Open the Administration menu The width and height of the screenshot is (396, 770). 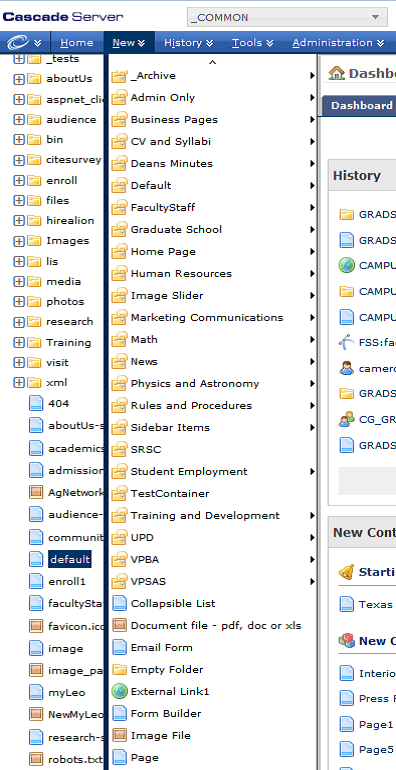pos(338,43)
